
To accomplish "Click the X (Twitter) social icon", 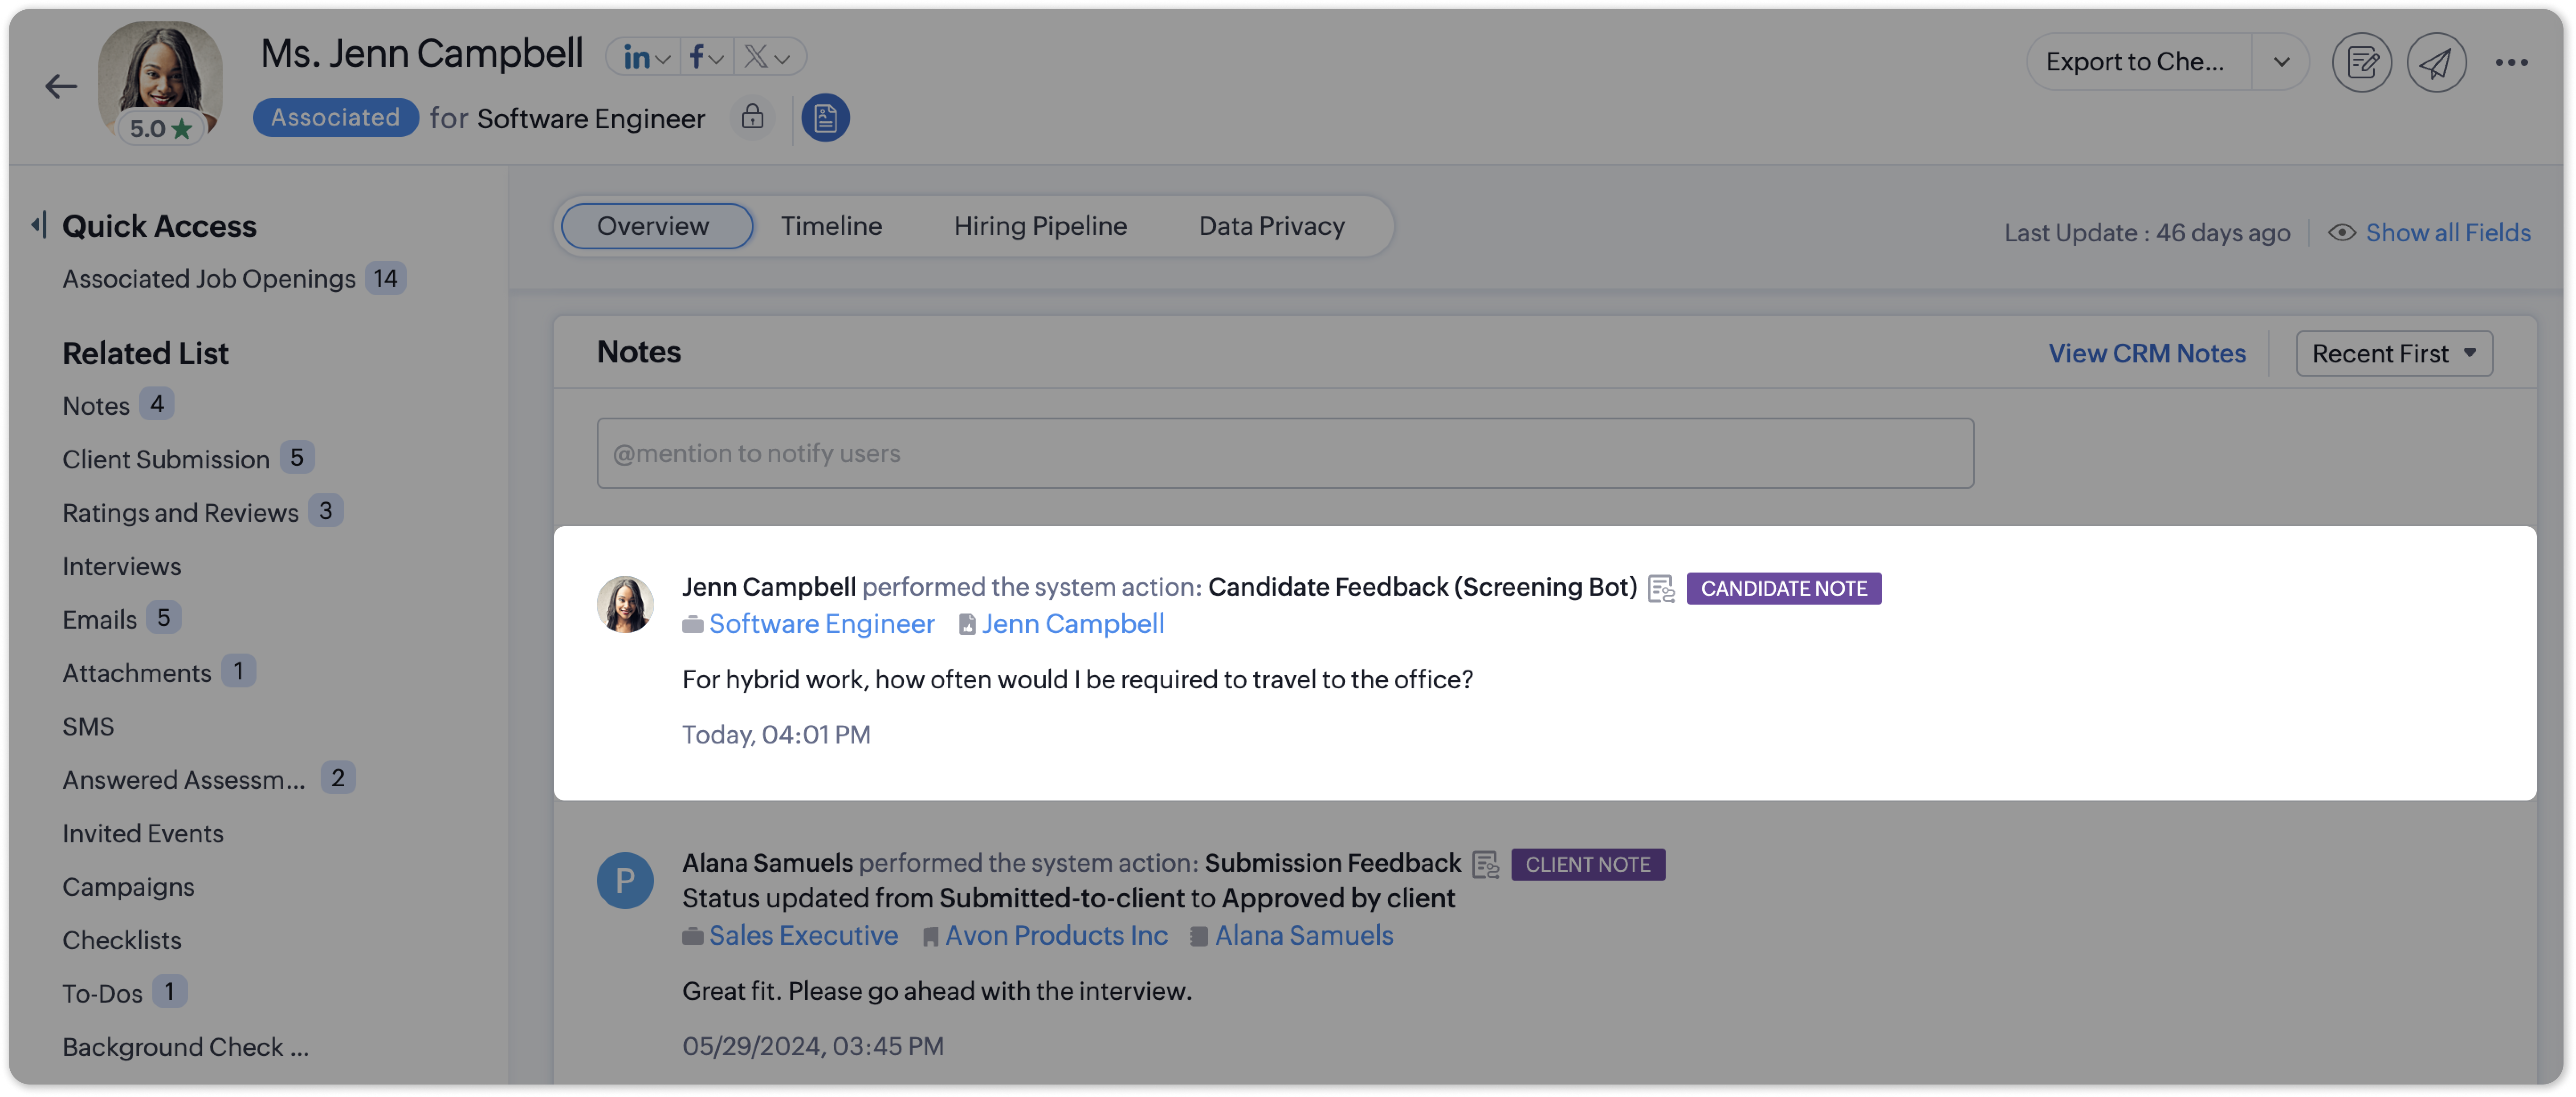I will (755, 57).
